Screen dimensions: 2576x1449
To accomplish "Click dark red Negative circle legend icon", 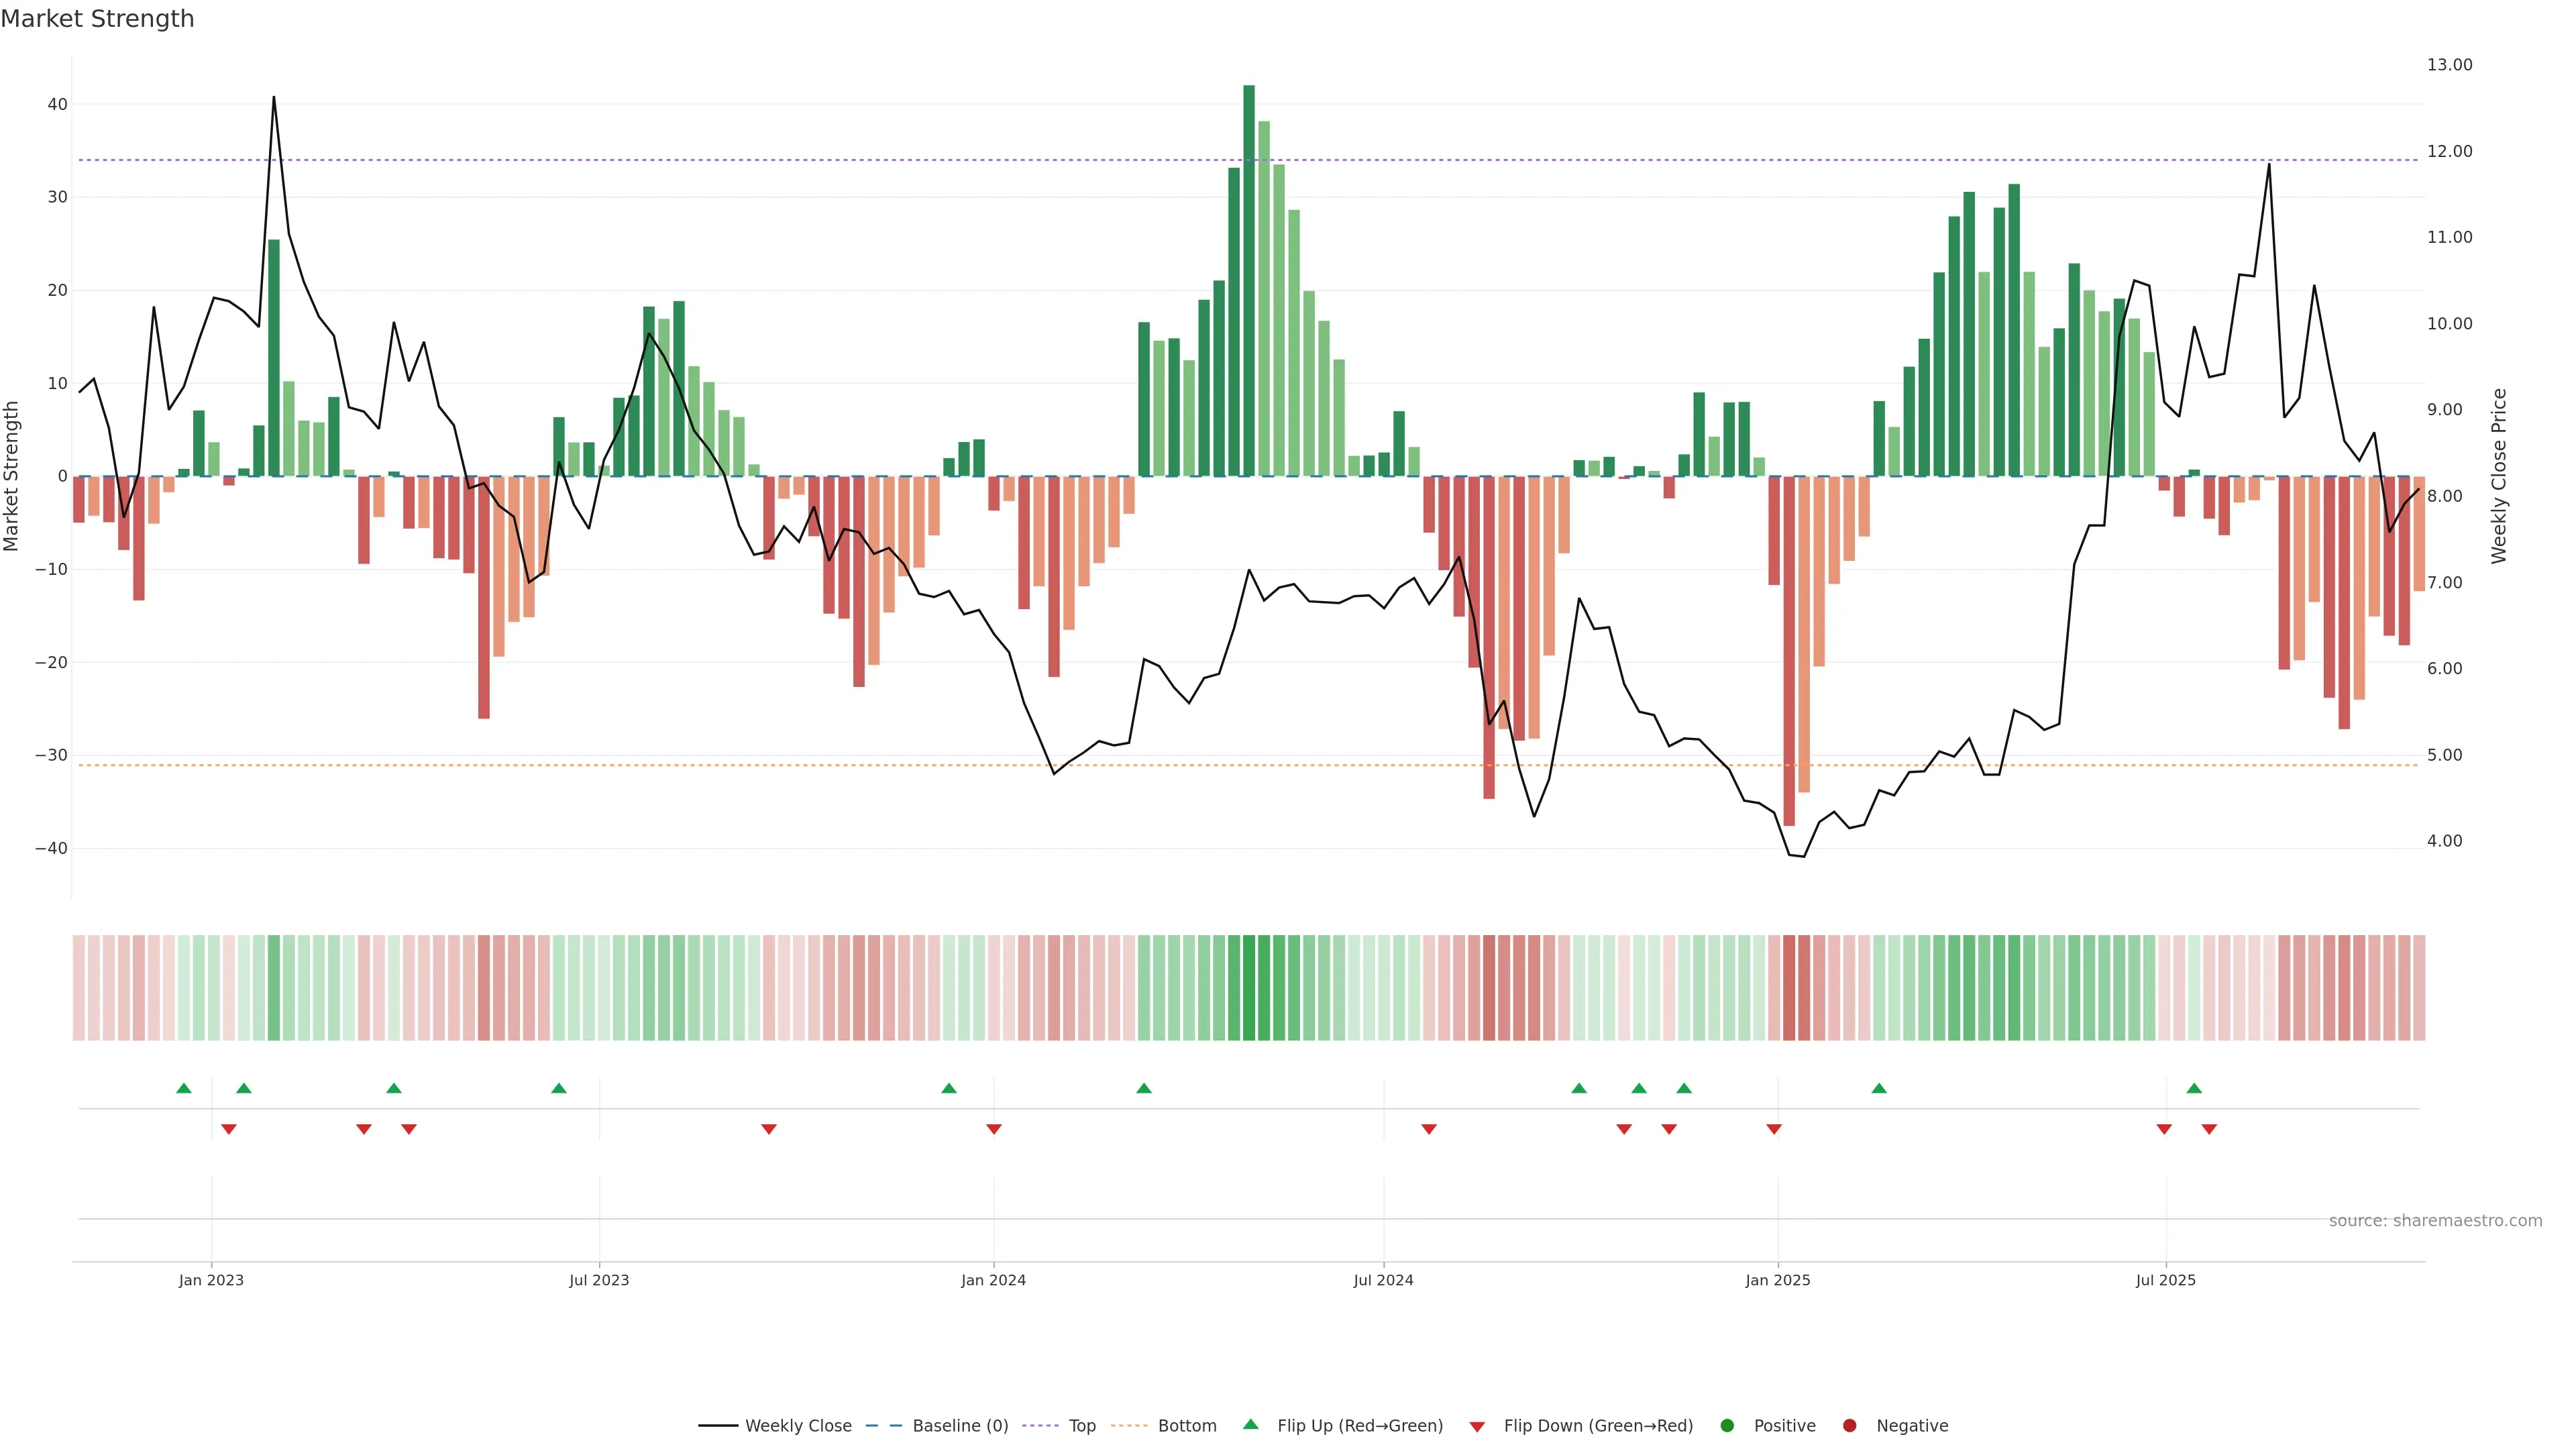I will click(1849, 1426).
